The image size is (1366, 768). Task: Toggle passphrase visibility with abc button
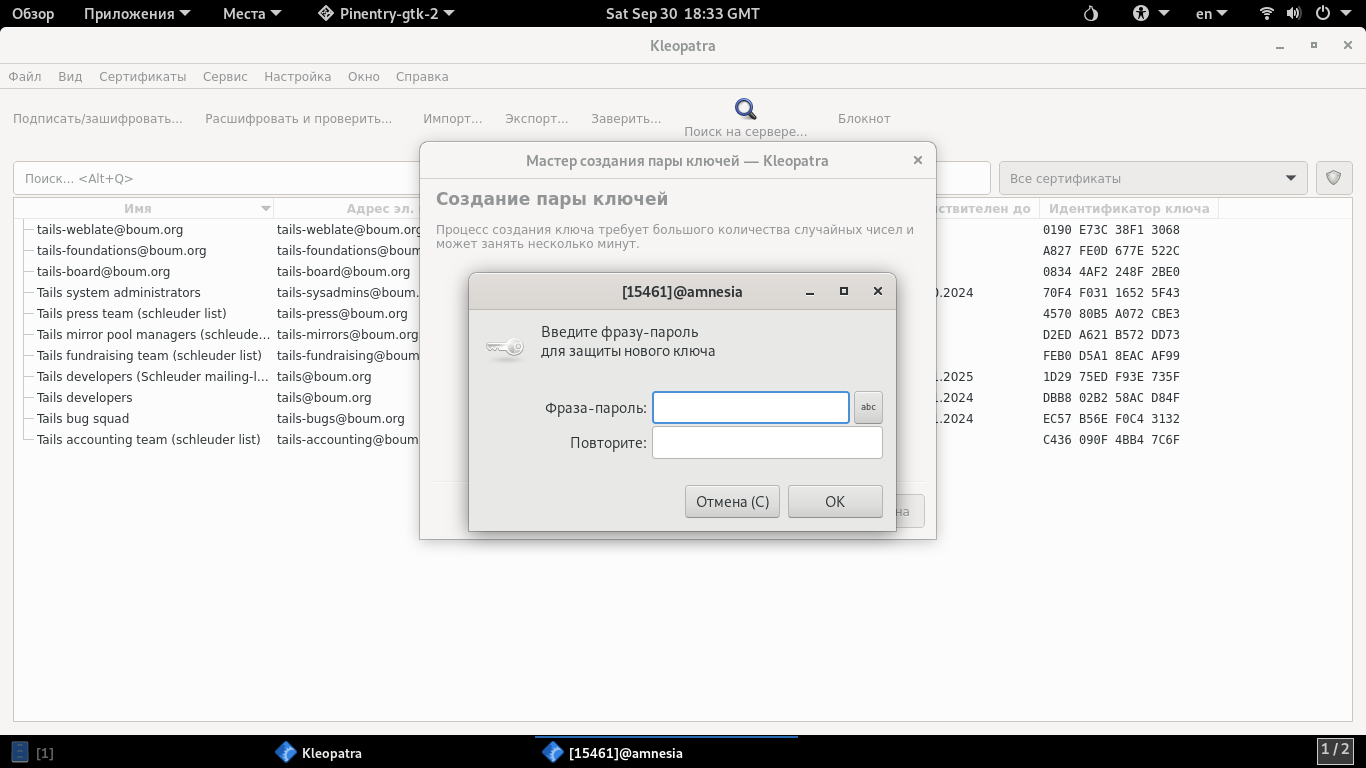pyautogui.click(x=868, y=407)
